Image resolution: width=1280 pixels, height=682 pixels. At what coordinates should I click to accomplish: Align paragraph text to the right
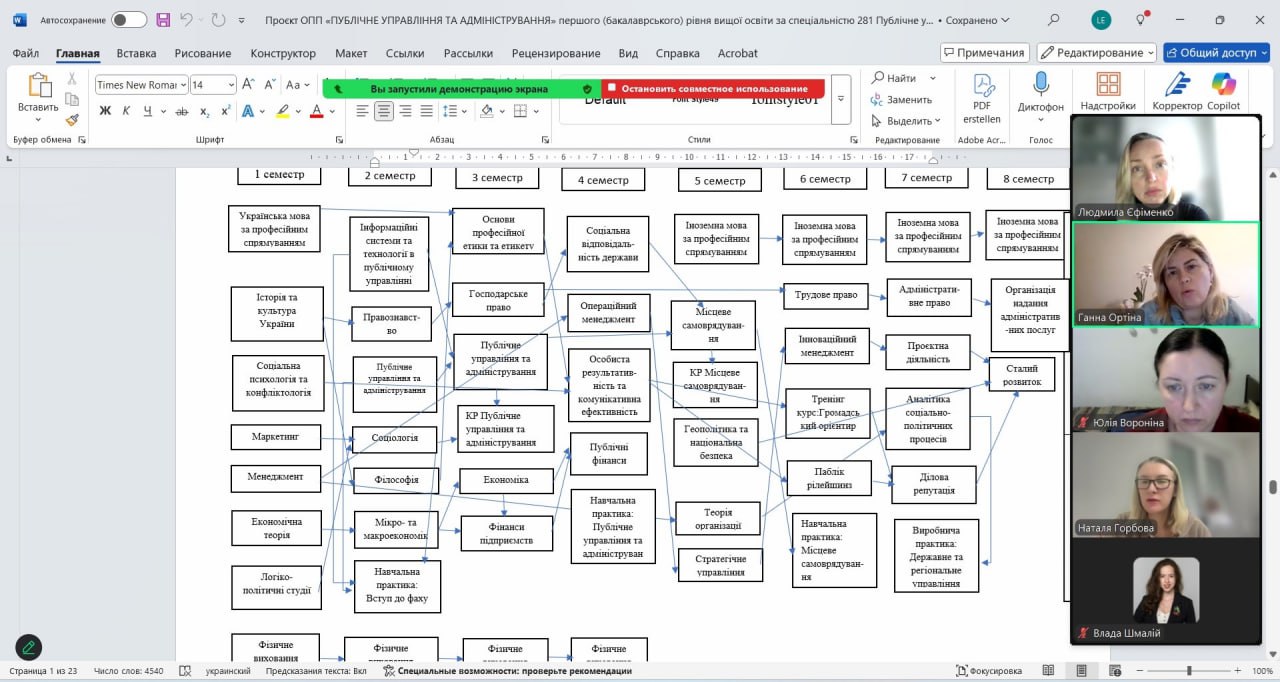(405, 111)
